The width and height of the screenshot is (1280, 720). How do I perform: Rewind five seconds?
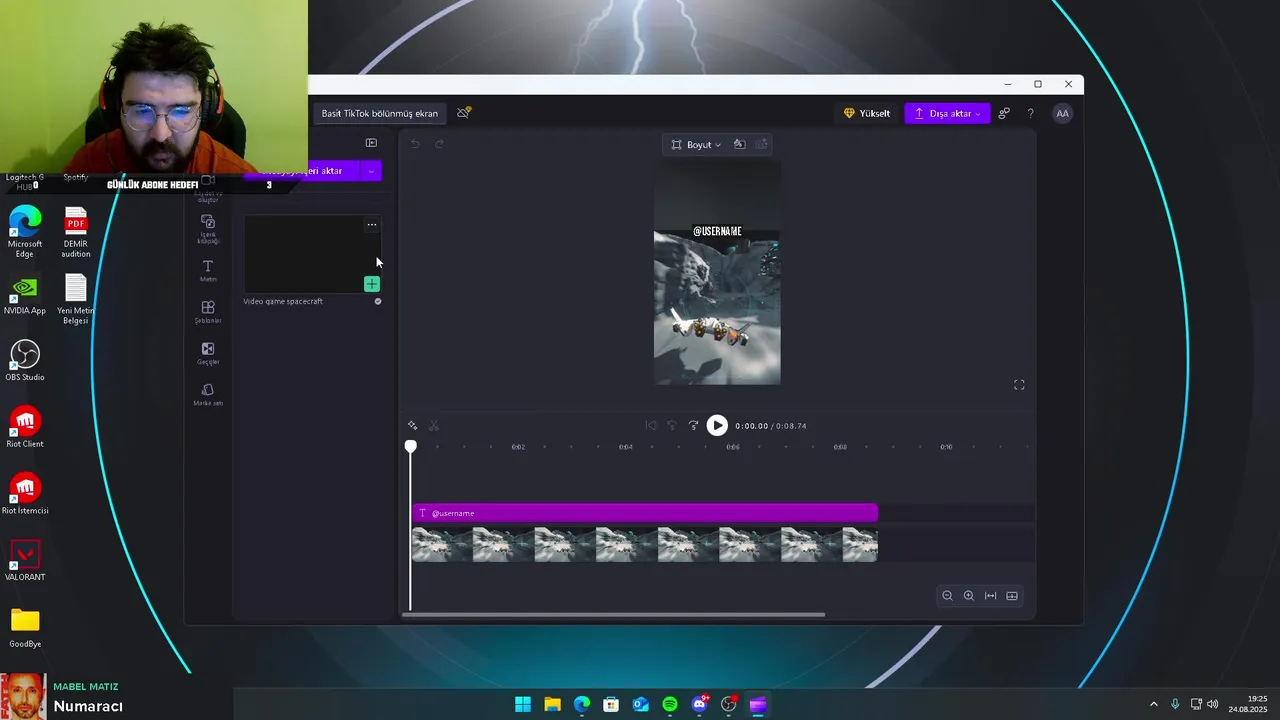click(672, 426)
